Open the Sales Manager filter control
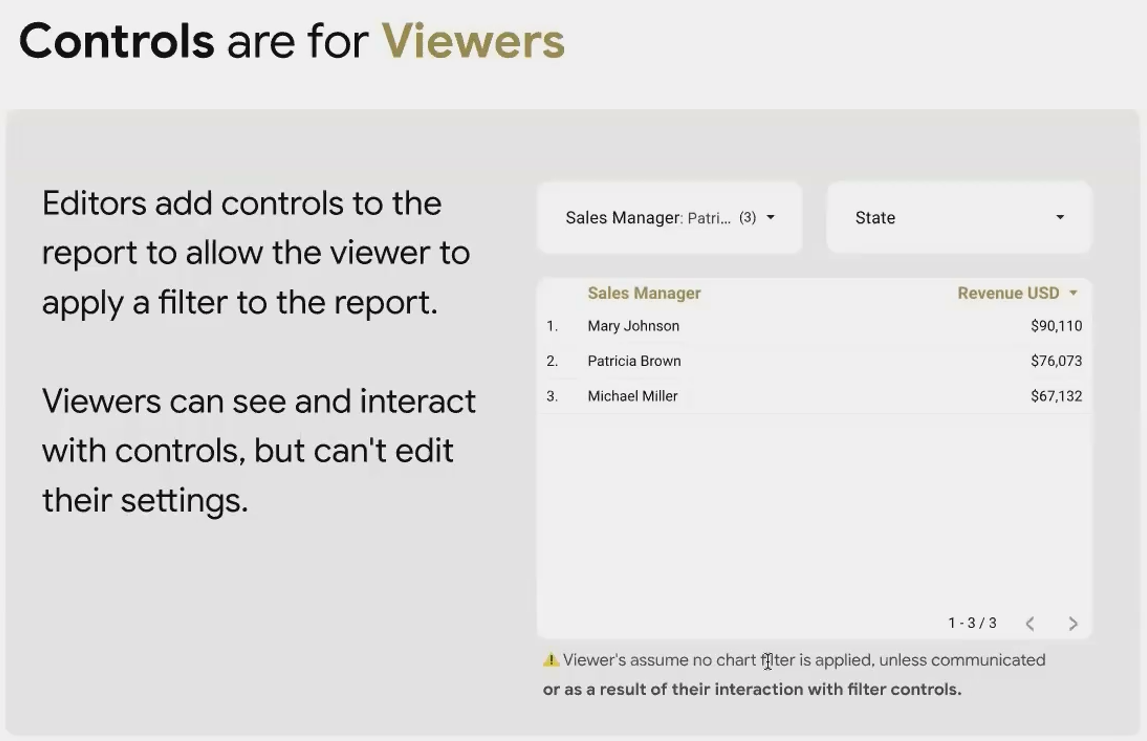 (670, 216)
